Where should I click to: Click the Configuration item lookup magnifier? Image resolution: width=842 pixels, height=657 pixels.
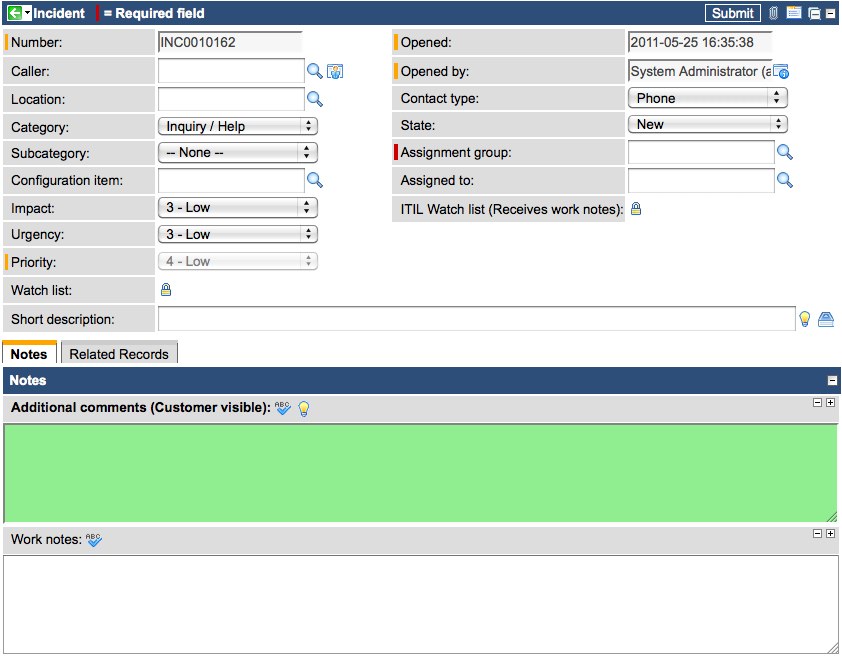pos(314,180)
